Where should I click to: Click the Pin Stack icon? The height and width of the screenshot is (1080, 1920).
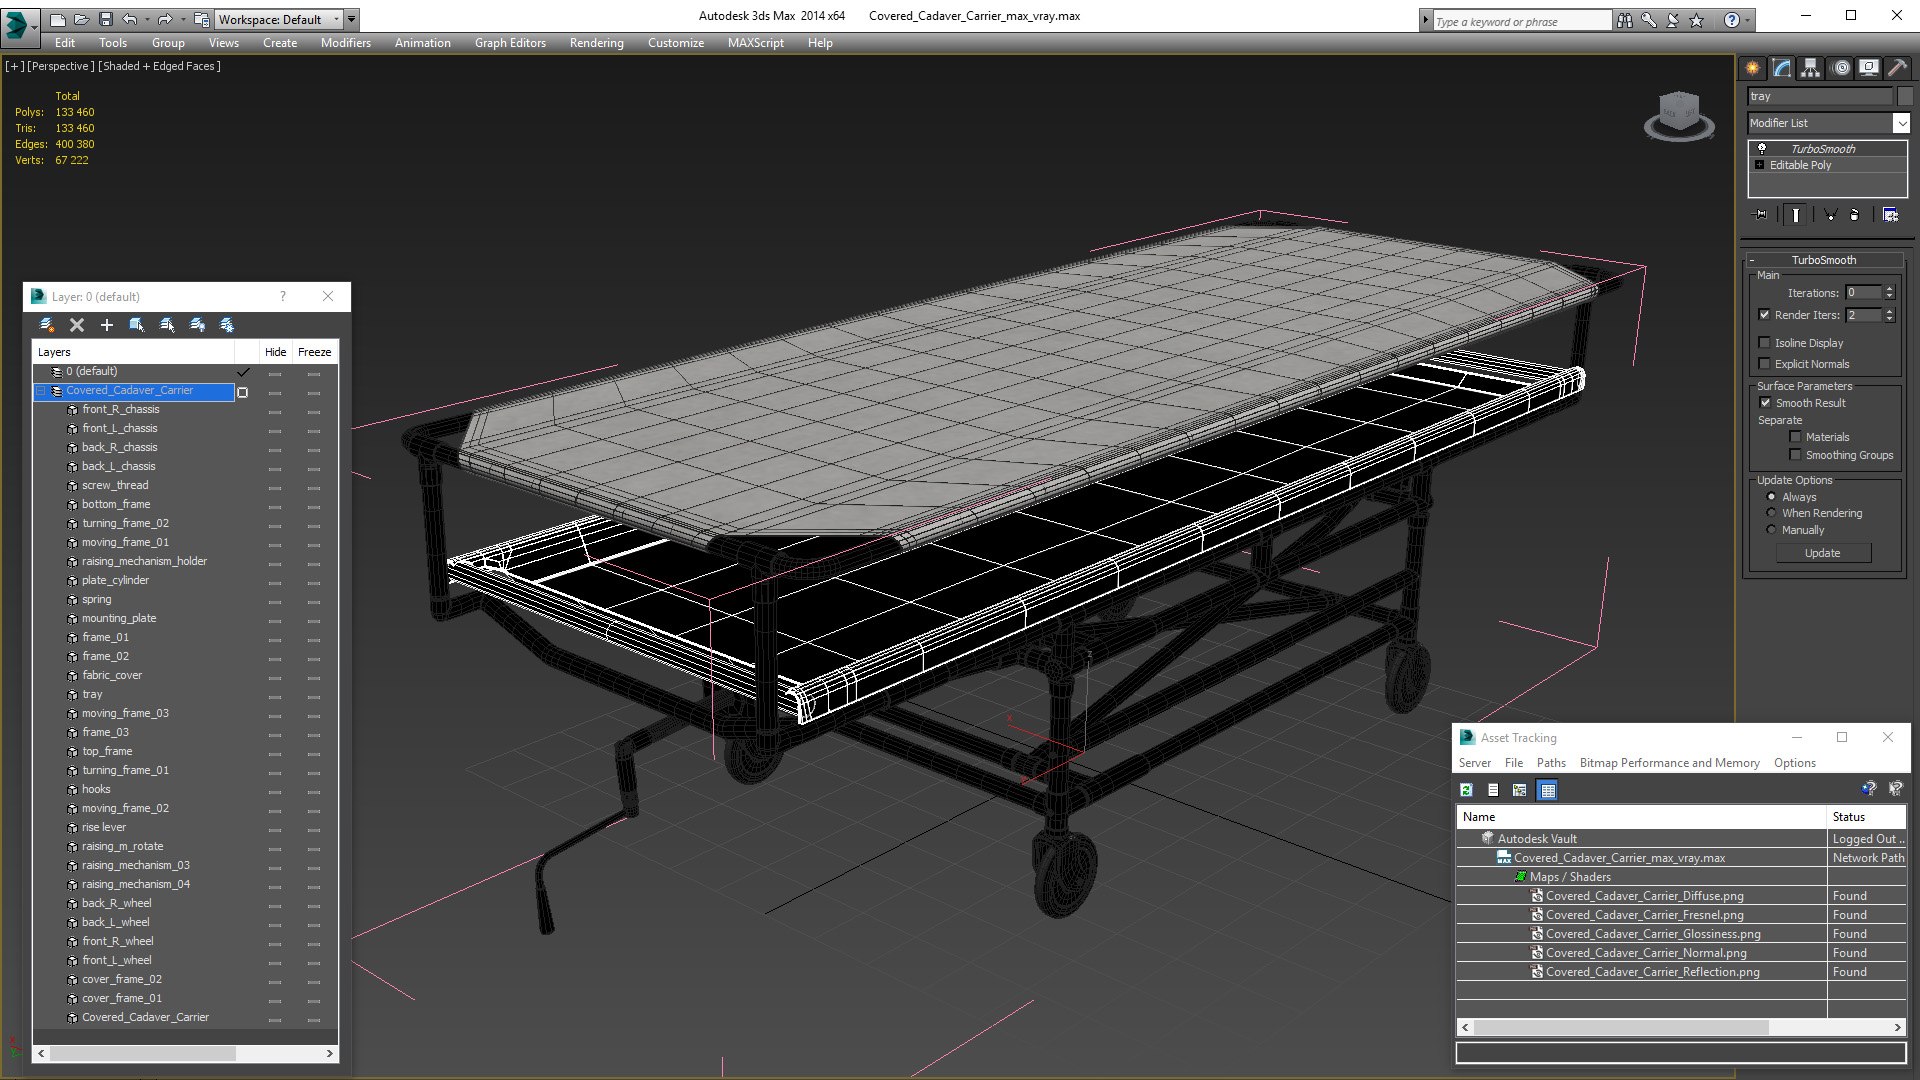[1761, 214]
